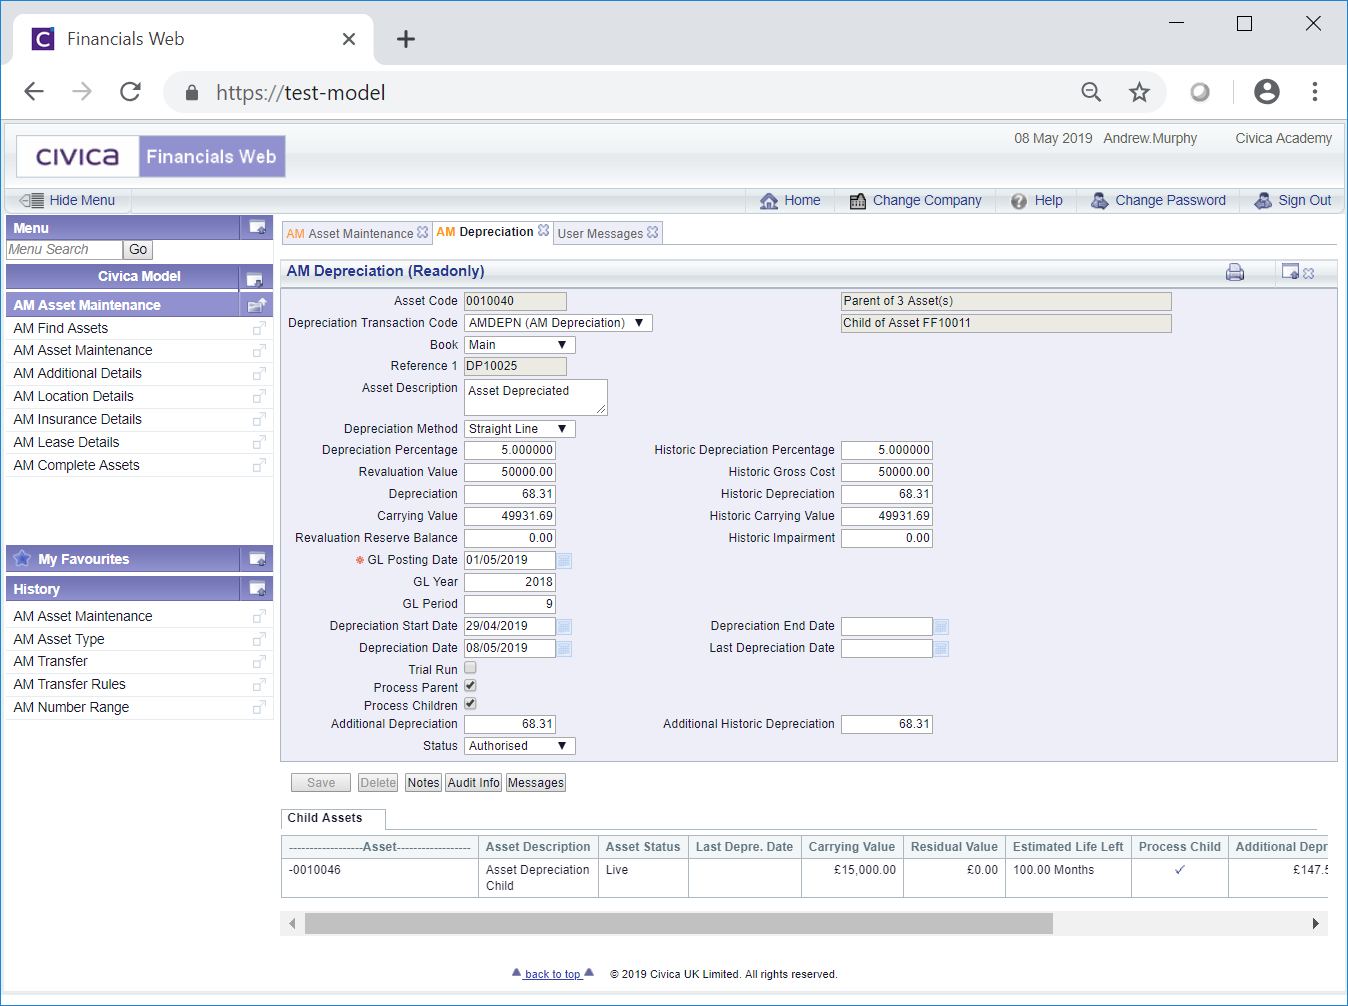
Task: Open the calendar picker for GL Posting Date
Action: point(564,561)
